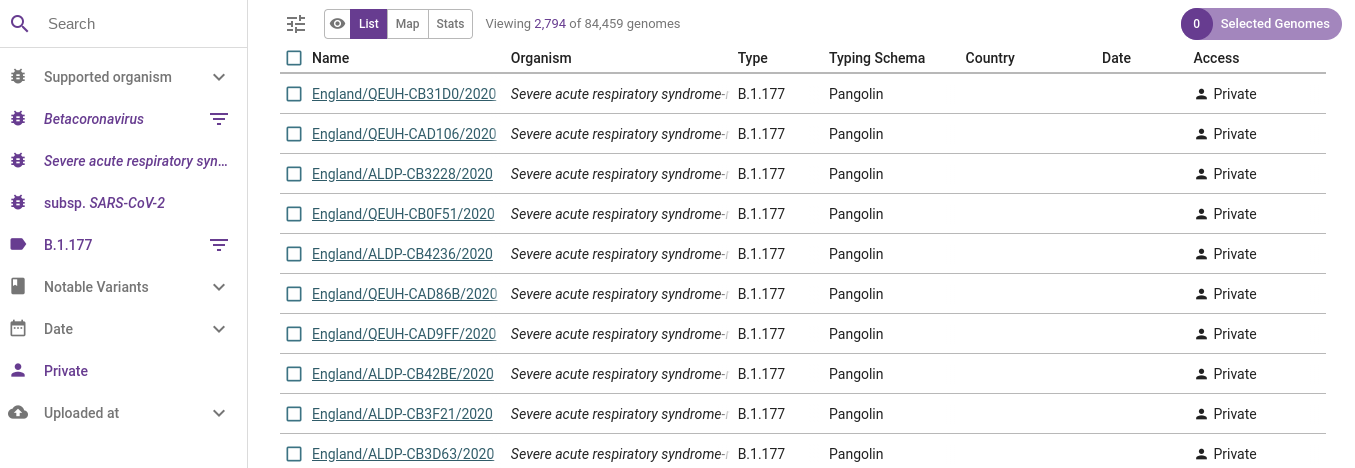Viewport: 1355px width, 468px height.
Task: Check the select-all checkbox in header
Action: pyautogui.click(x=294, y=58)
